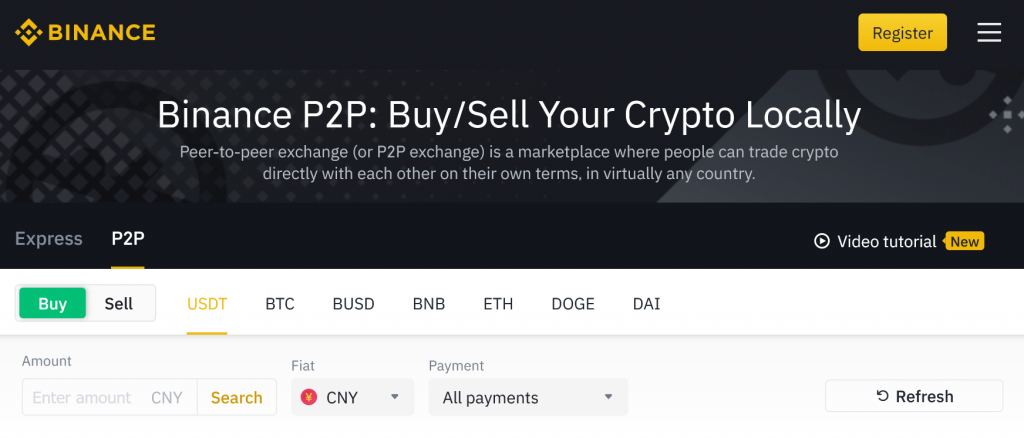Expand the CNY fiat dropdown arrow

(x=394, y=397)
